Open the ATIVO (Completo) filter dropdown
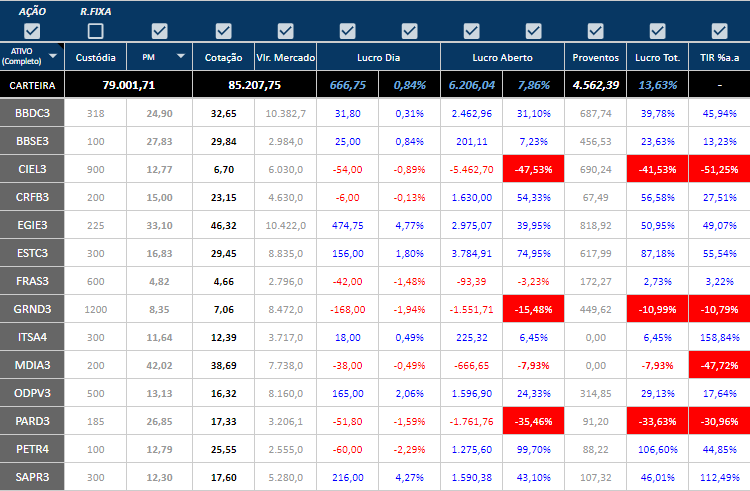750x491 pixels. pyautogui.click(x=53, y=56)
